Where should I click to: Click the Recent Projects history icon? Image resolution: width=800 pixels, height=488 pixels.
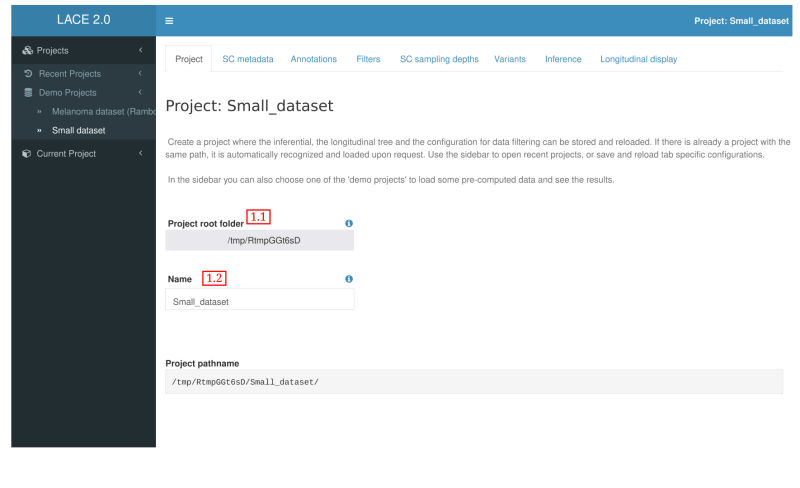pyautogui.click(x=28, y=74)
